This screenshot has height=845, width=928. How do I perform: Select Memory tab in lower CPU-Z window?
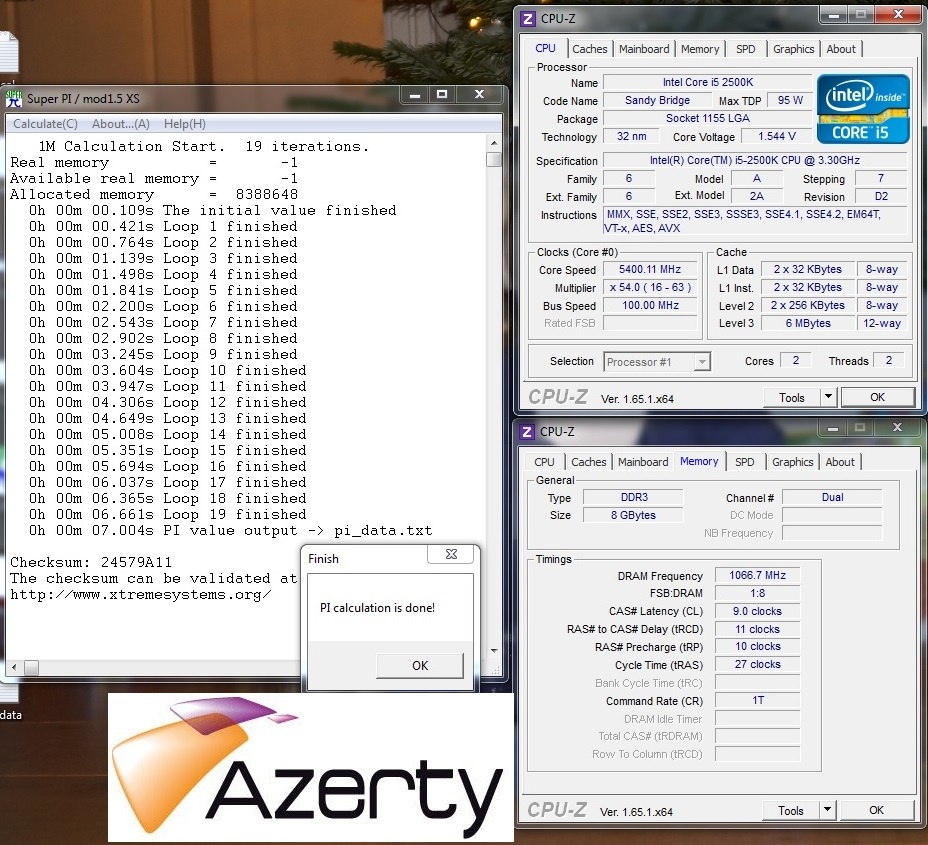[x=699, y=462]
